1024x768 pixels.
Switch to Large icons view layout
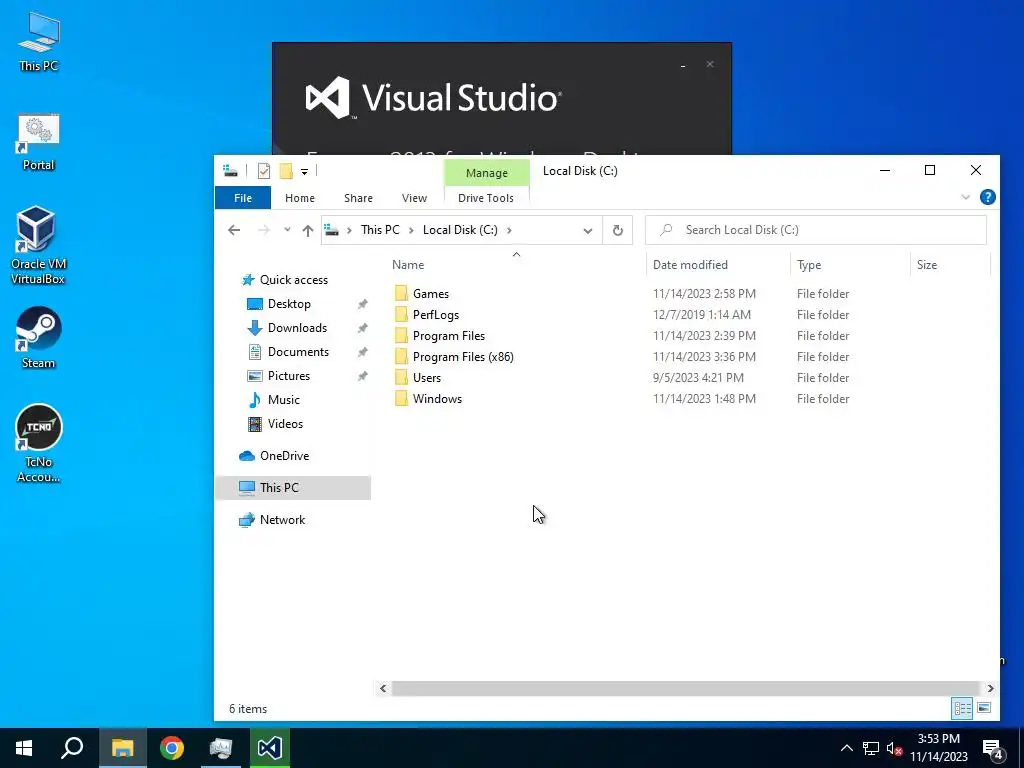[984, 708]
